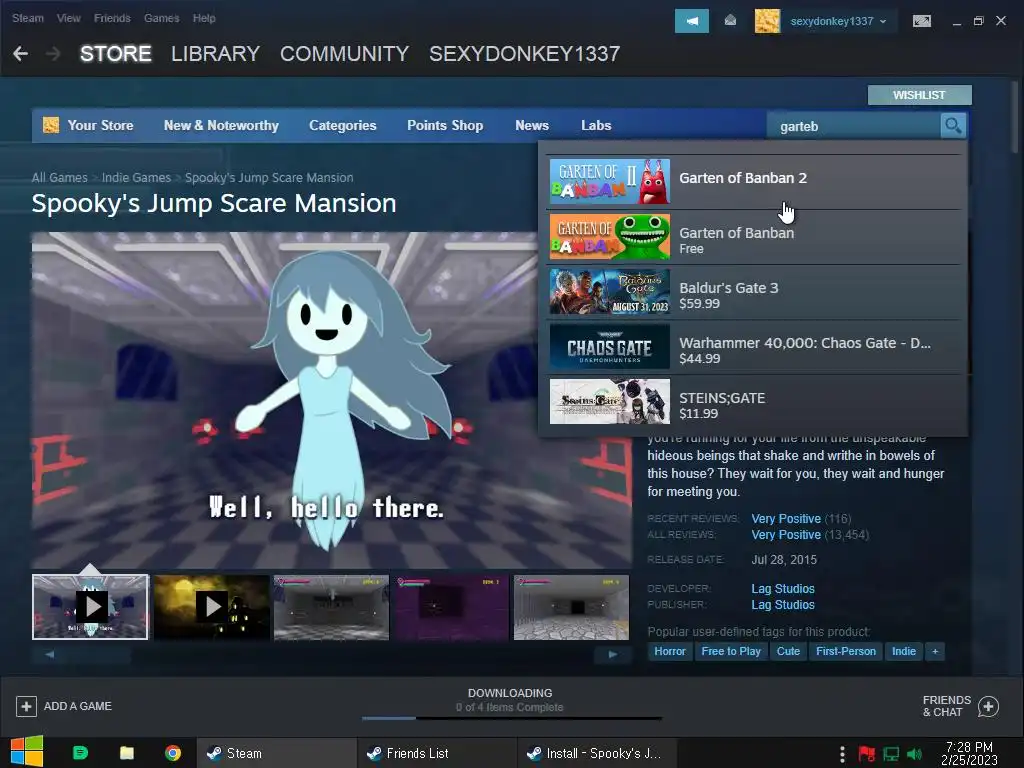This screenshot has width=1024, height=768.
Task: Click the Free to Play tag
Action: coord(731,651)
